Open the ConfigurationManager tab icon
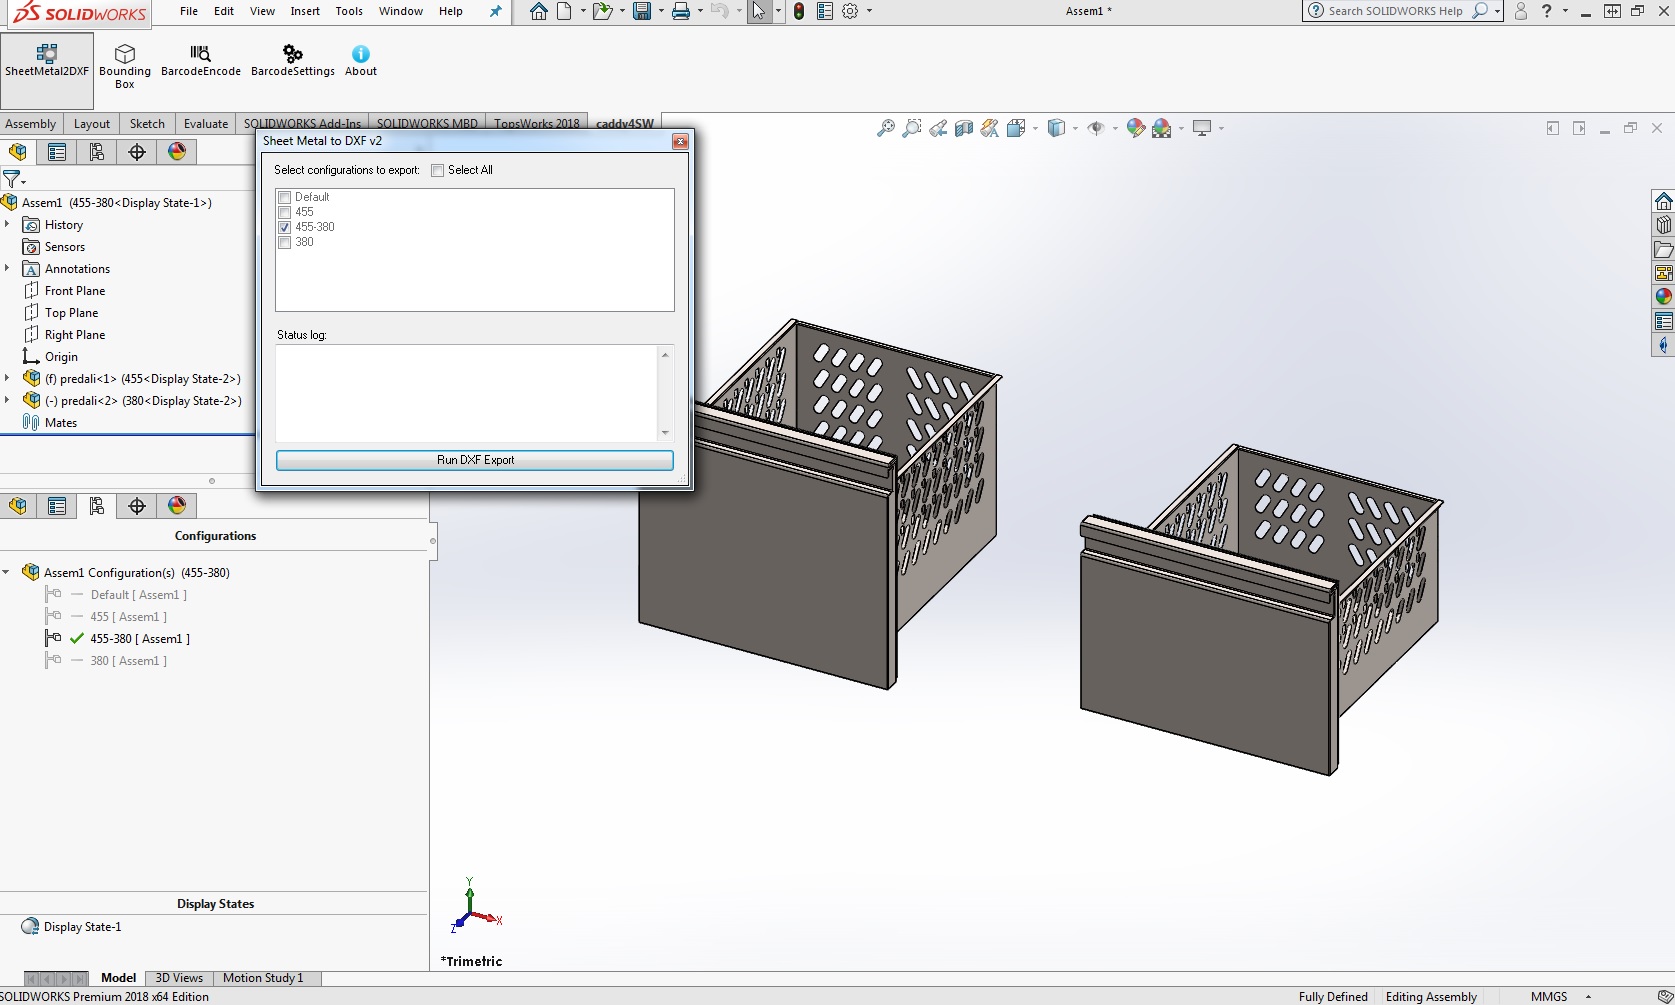 [97, 152]
